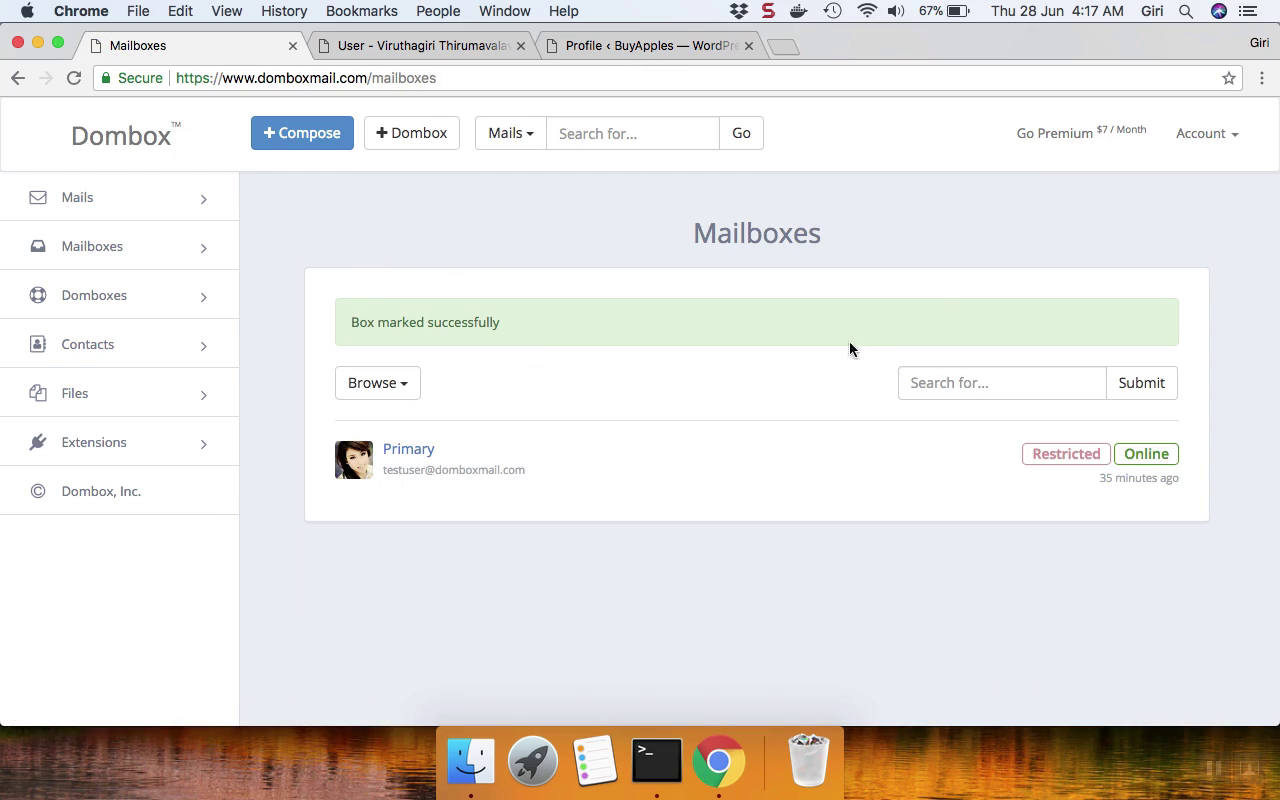The width and height of the screenshot is (1280, 800).
Task: Open the View menu in menu bar
Action: tap(227, 11)
